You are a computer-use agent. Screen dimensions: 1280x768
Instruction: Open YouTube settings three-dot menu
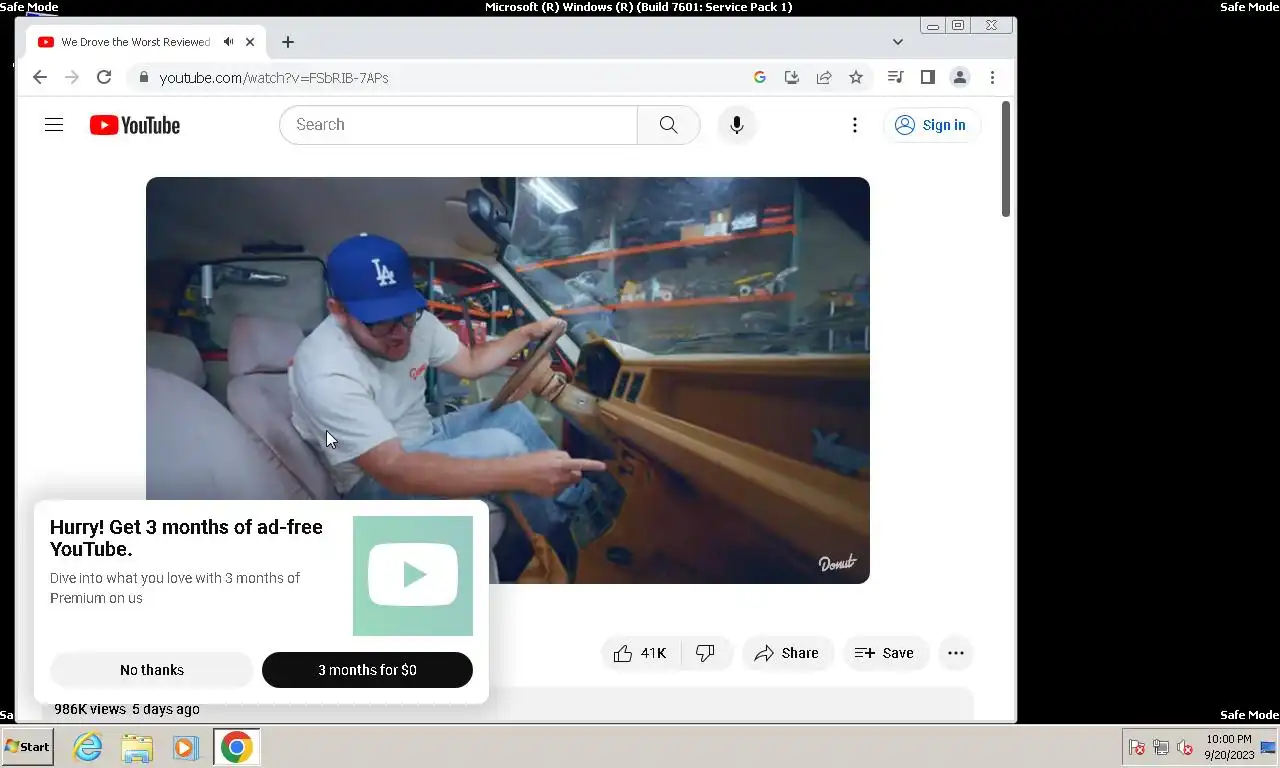(x=854, y=125)
